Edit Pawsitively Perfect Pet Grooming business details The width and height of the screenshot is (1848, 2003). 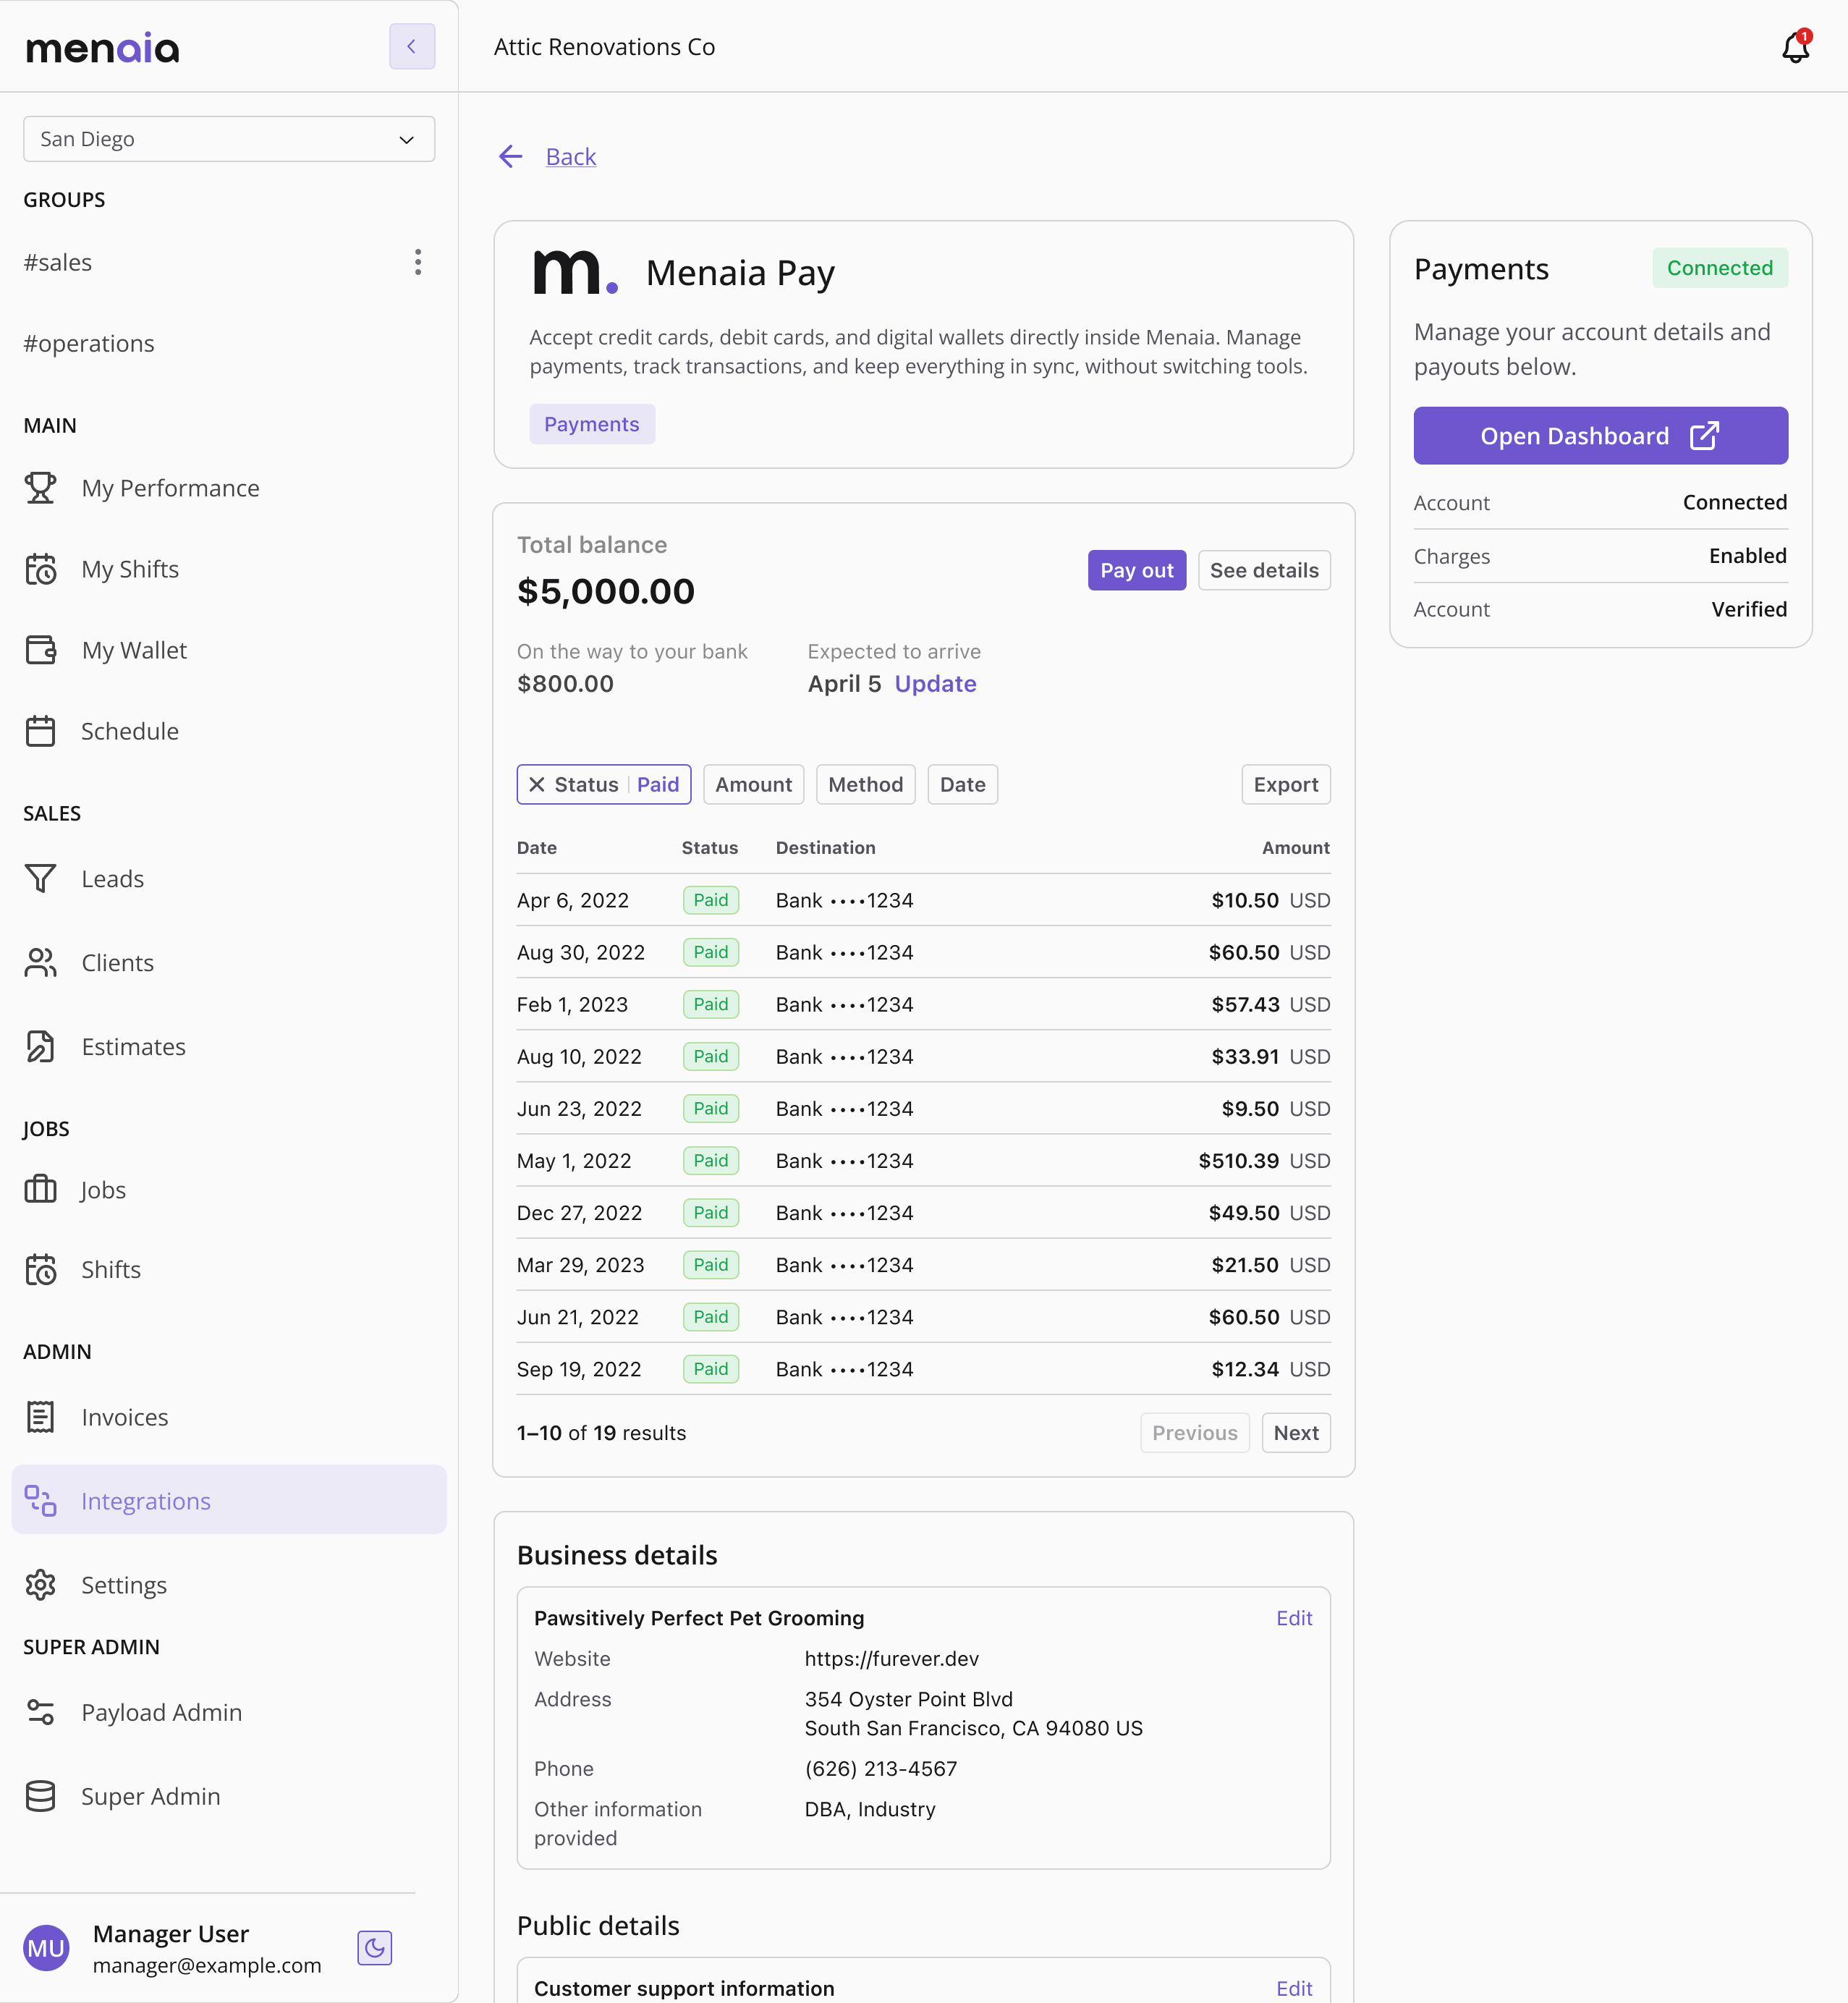coord(1294,1617)
